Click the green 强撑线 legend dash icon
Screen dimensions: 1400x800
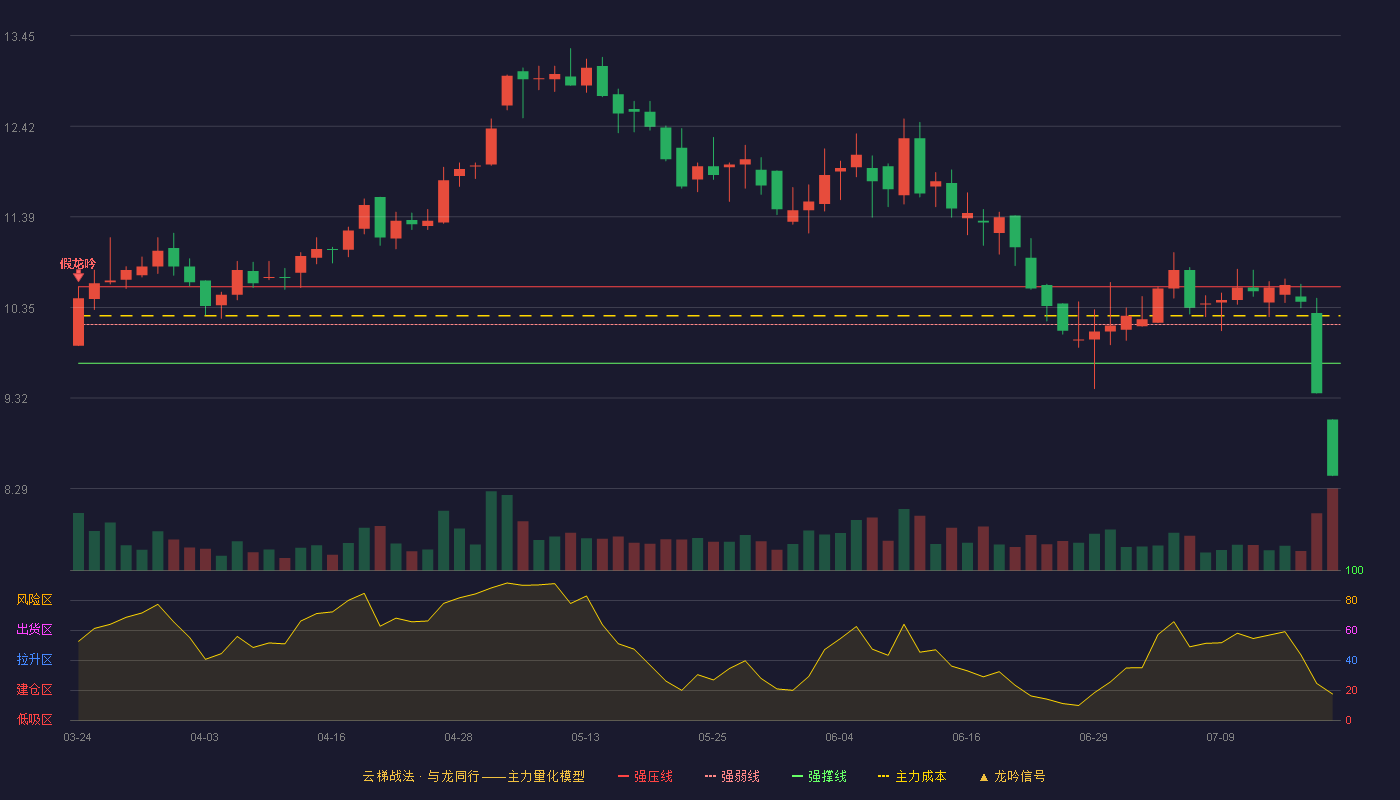click(797, 777)
